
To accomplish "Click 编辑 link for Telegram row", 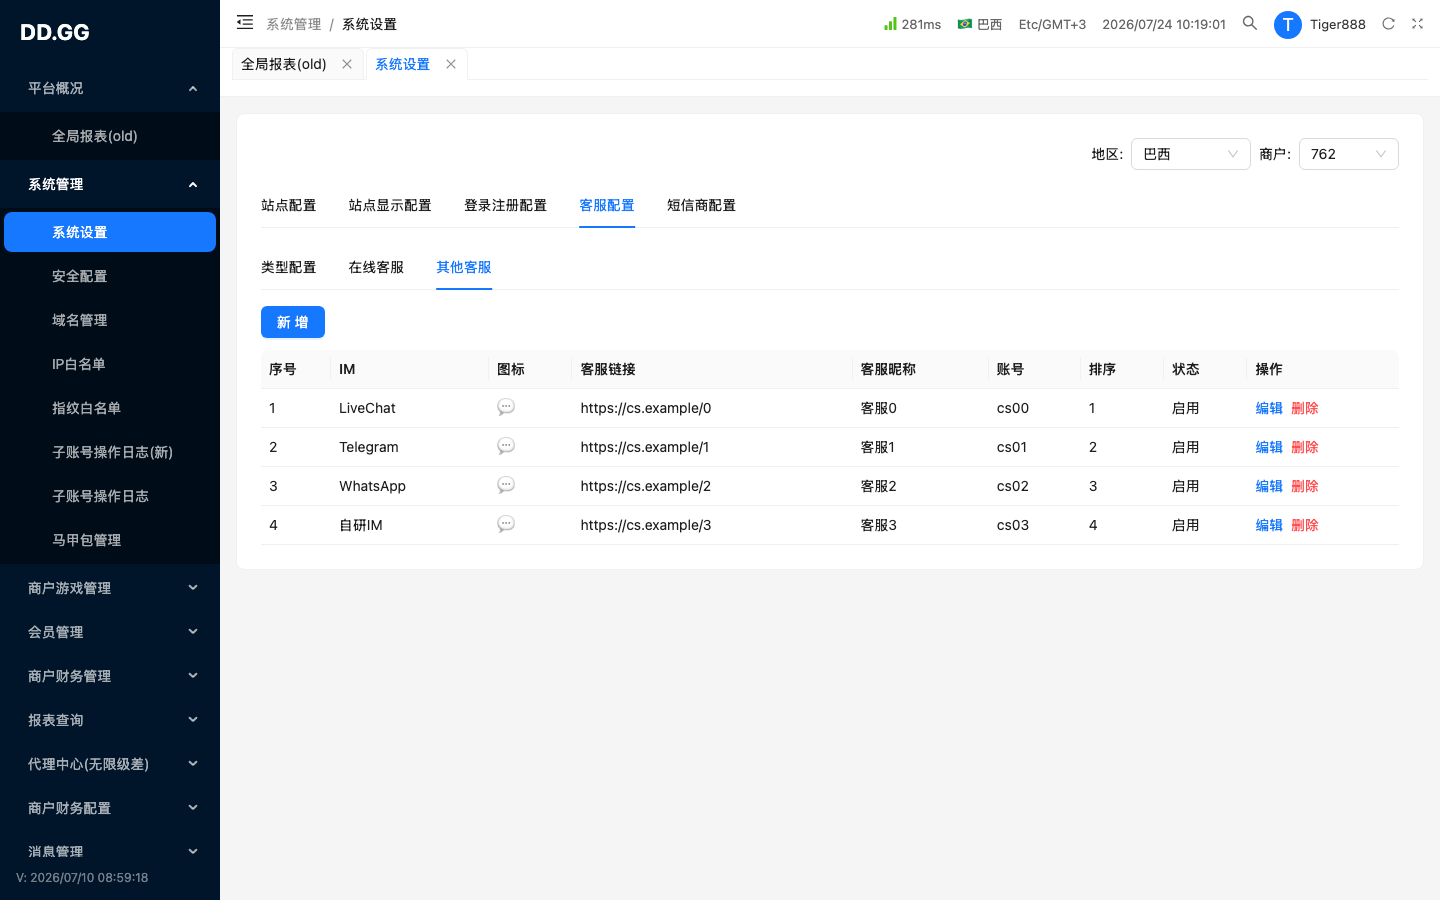I will (1269, 447).
